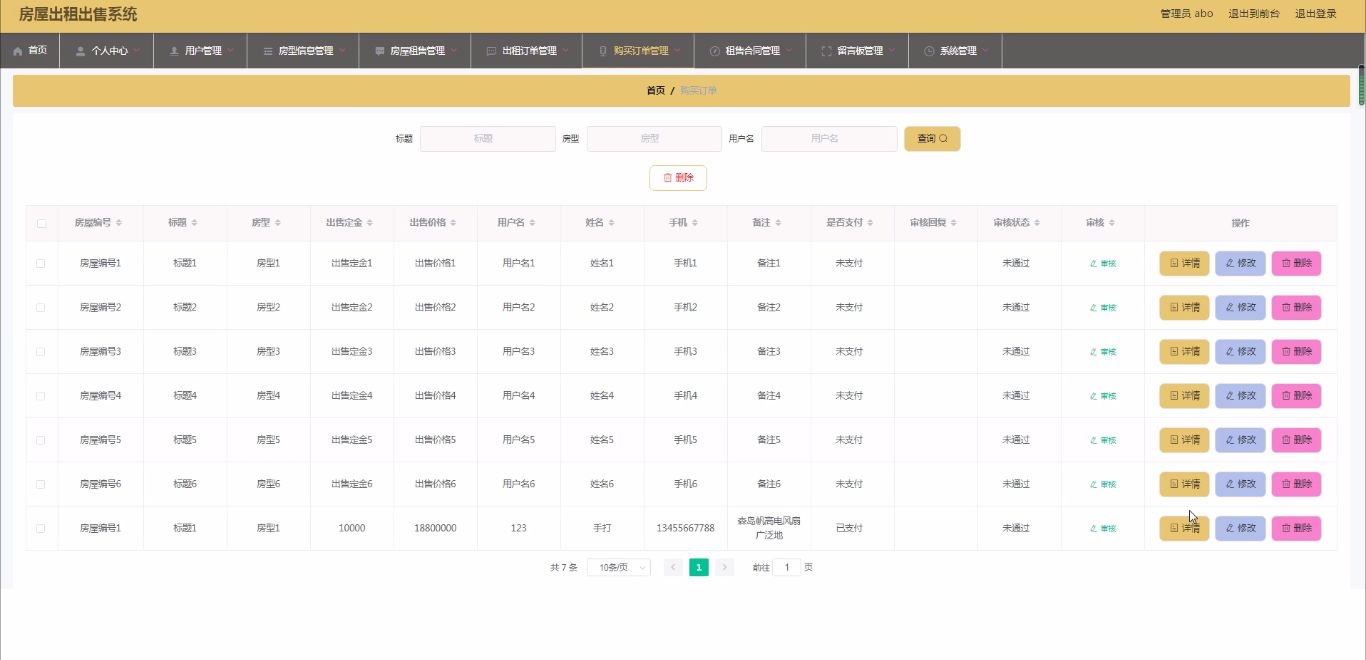This screenshot has height=660, width=1366.
Task: Sort by 标题 column sort arrows
Action: (x=195, y=223)
